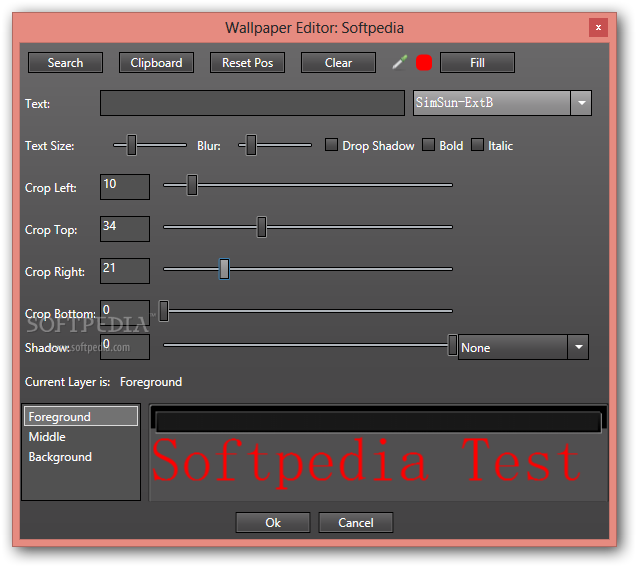The height and width of the screenshot is (567, 637).
Task: Click the Text Size slider handle
Action: 132,145
